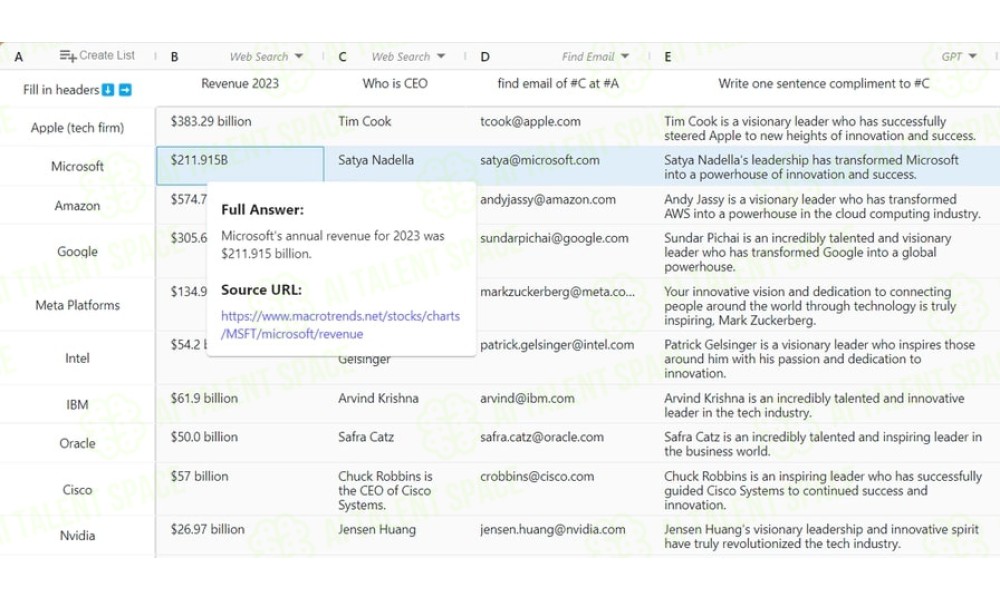The height and width of the screenshot is (600, 1000).
Task: Click the Safra Catz CEO cell
Action: pos(395,443)
